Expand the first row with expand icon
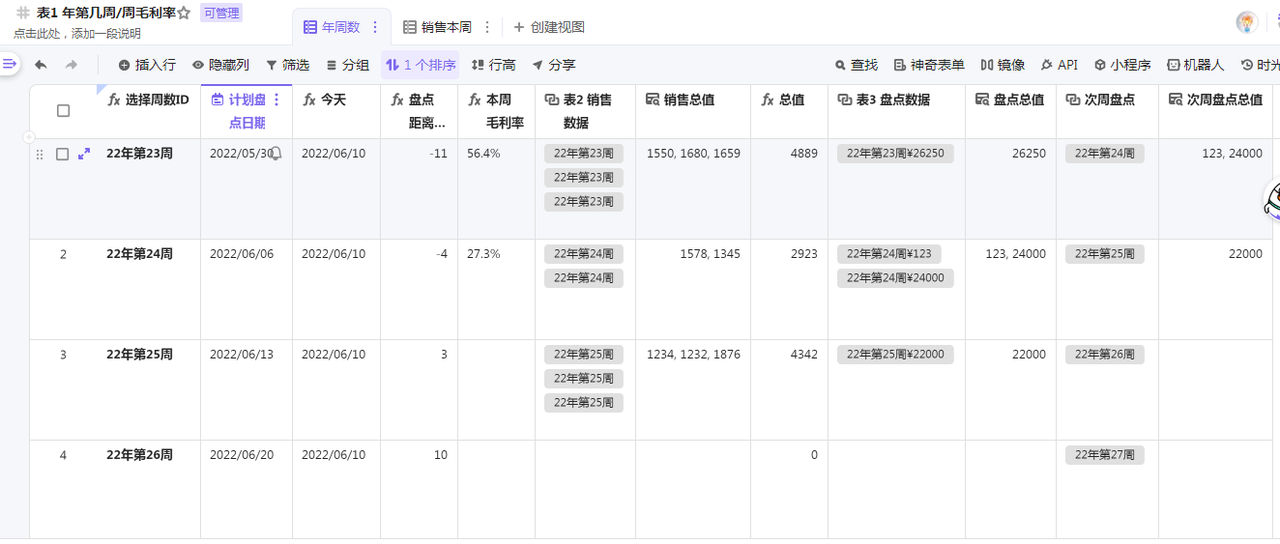 [84, 154]
